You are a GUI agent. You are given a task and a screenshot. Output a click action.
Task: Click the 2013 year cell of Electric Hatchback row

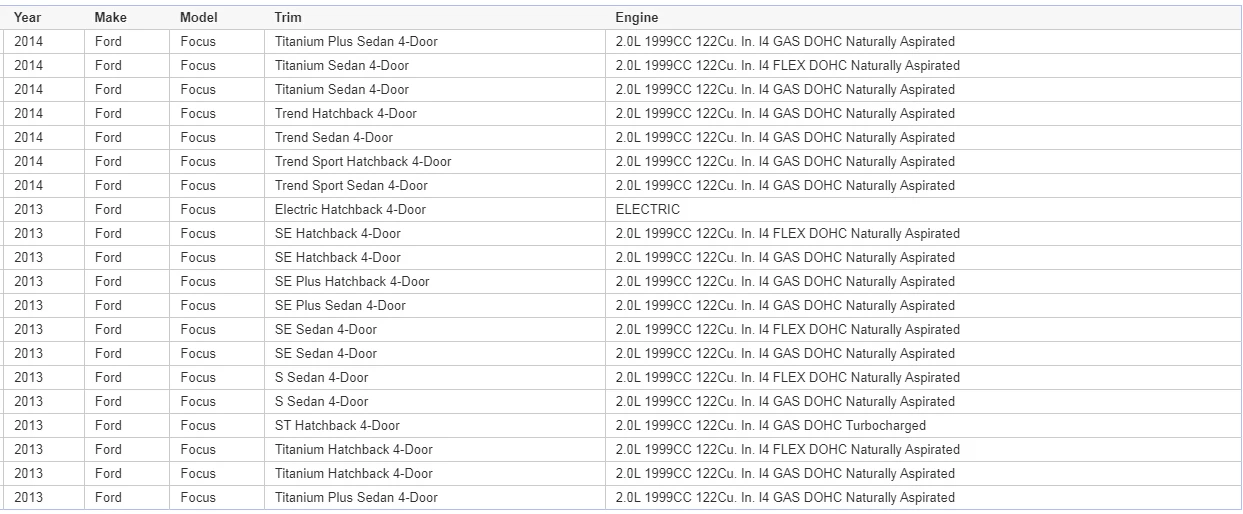(x=29, y=210)
